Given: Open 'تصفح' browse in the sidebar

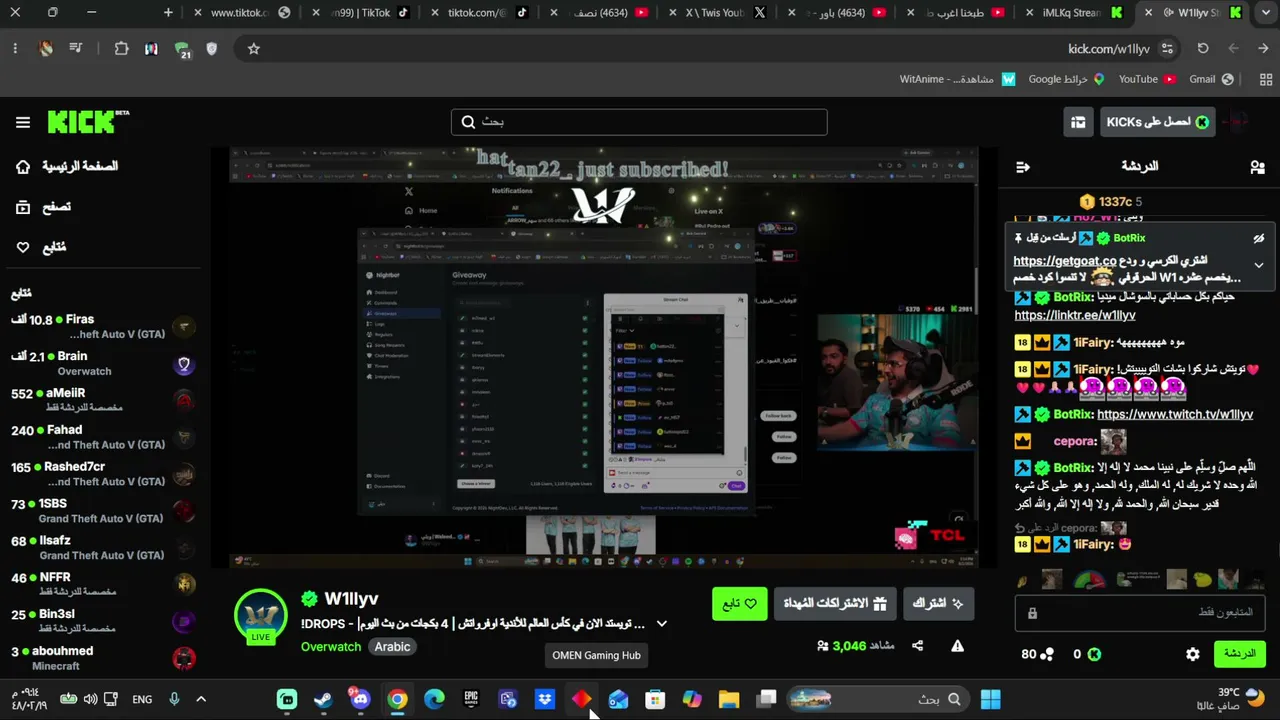Looking at the screenshot, I should pyautogui.click(x=43, y=207).
